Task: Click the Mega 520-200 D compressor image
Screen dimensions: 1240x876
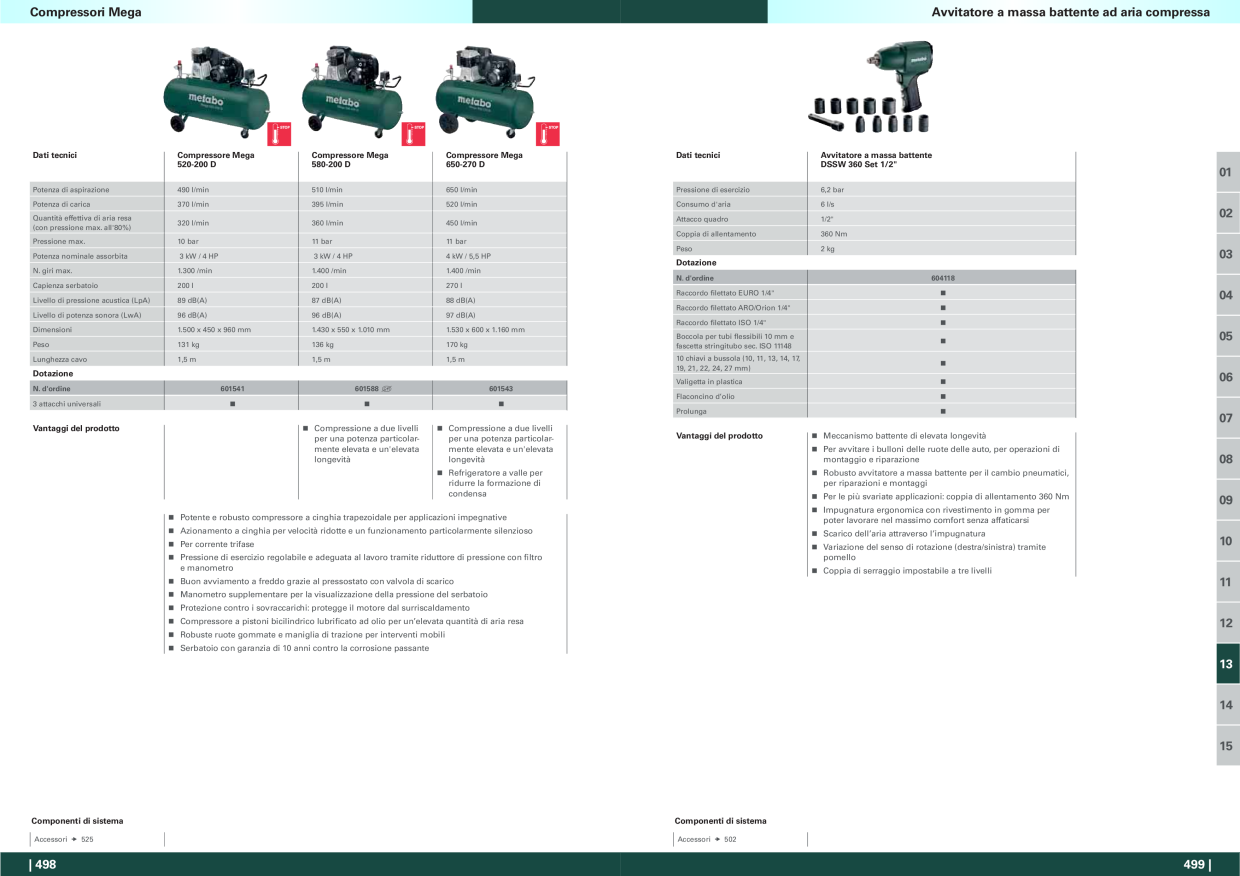Action: pos(216,90)
